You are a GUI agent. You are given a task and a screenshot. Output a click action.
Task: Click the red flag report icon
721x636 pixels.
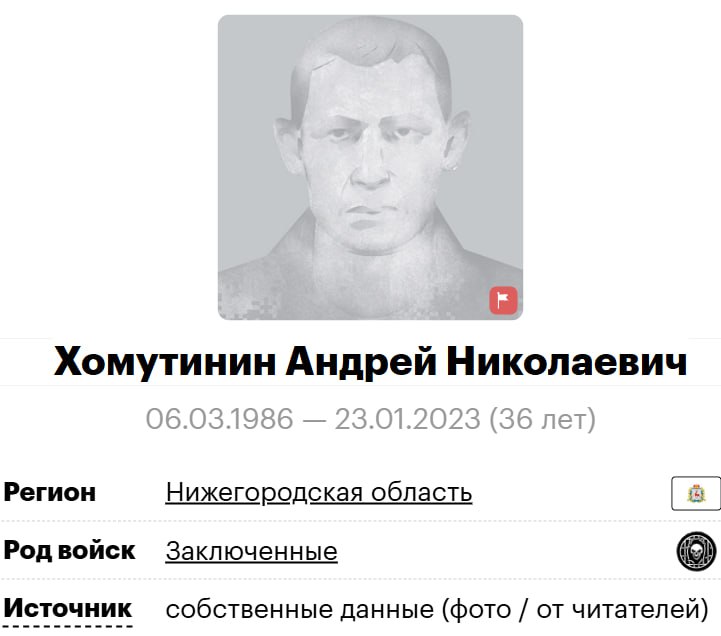pyautogui.click(x=503, y=300)
